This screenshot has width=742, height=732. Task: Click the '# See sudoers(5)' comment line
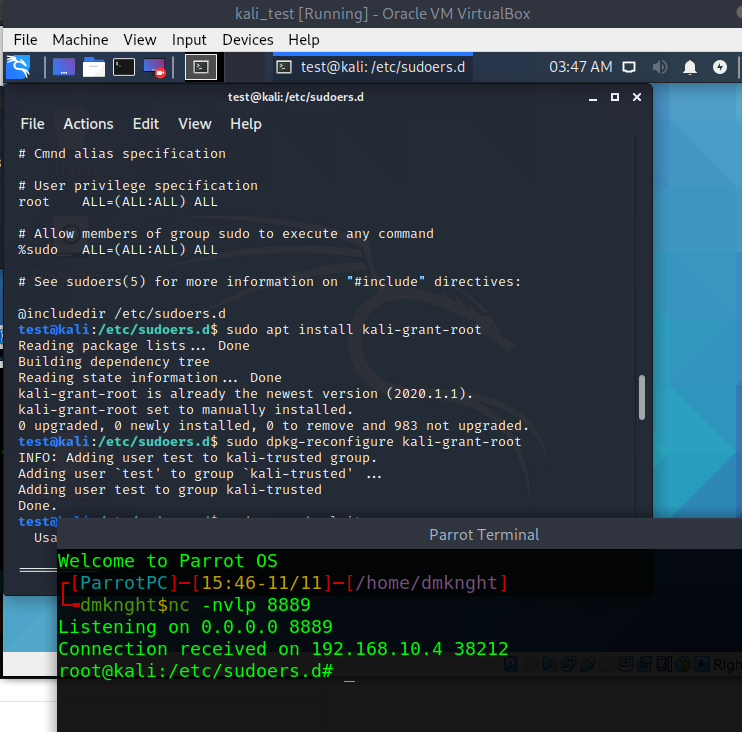pos(269,282)
